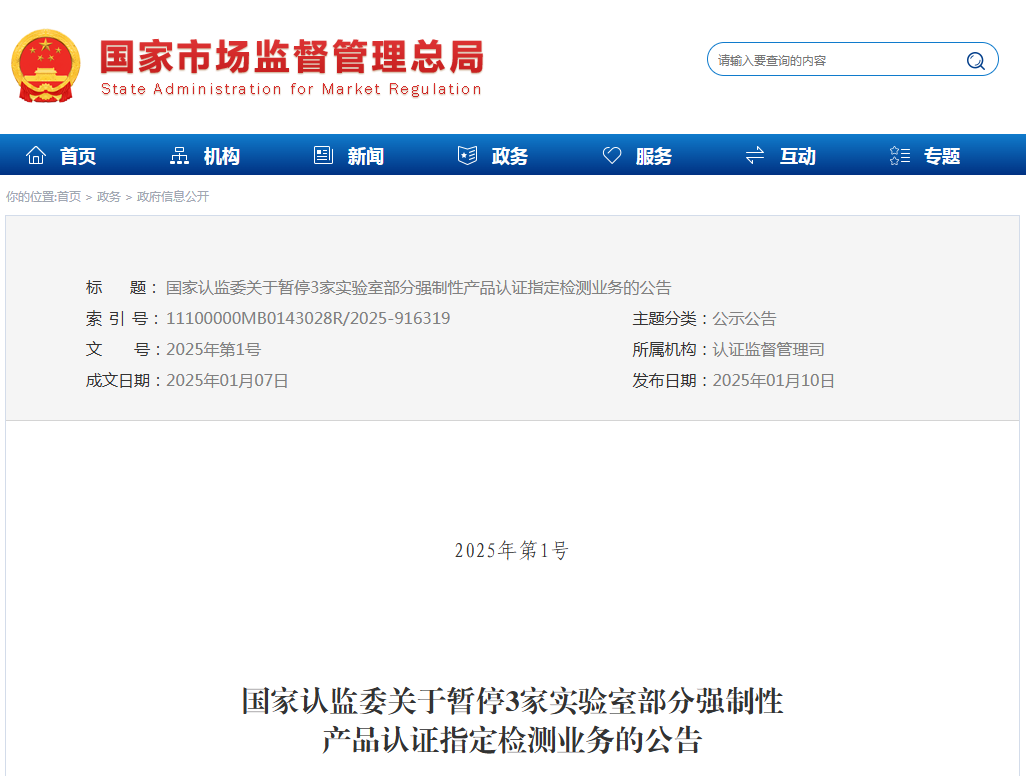Click the 政务 breadcrumb link
The height and width of the screenshot is (776, 1026).
[x=109, y=196]
